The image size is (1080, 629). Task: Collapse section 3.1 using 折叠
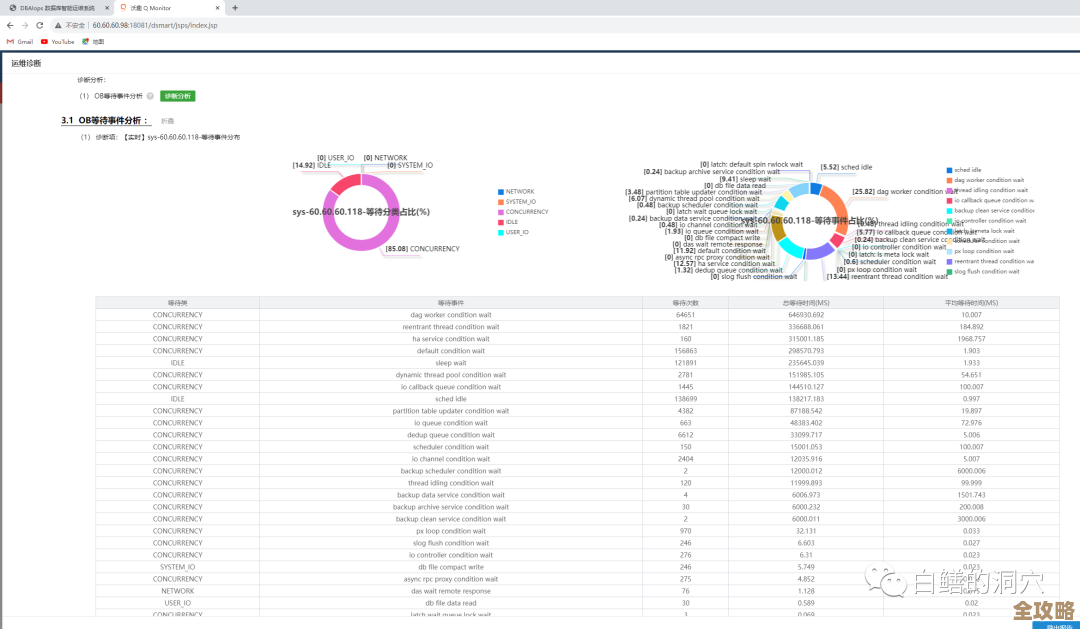click(x=168, y=121)
